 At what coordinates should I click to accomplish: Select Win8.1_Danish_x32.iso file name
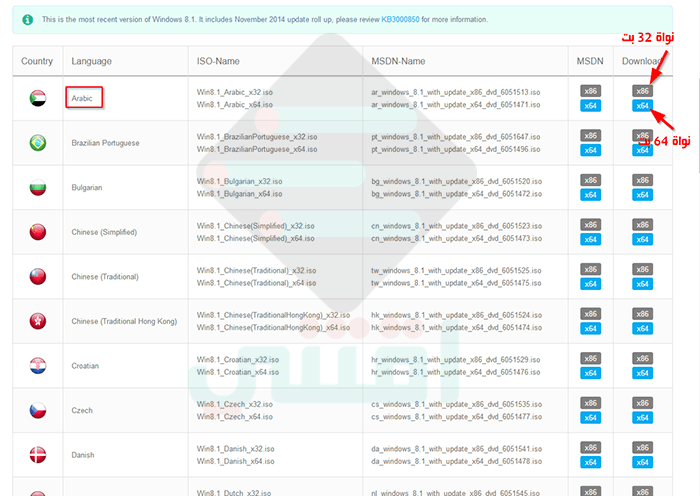click(236, 449)
